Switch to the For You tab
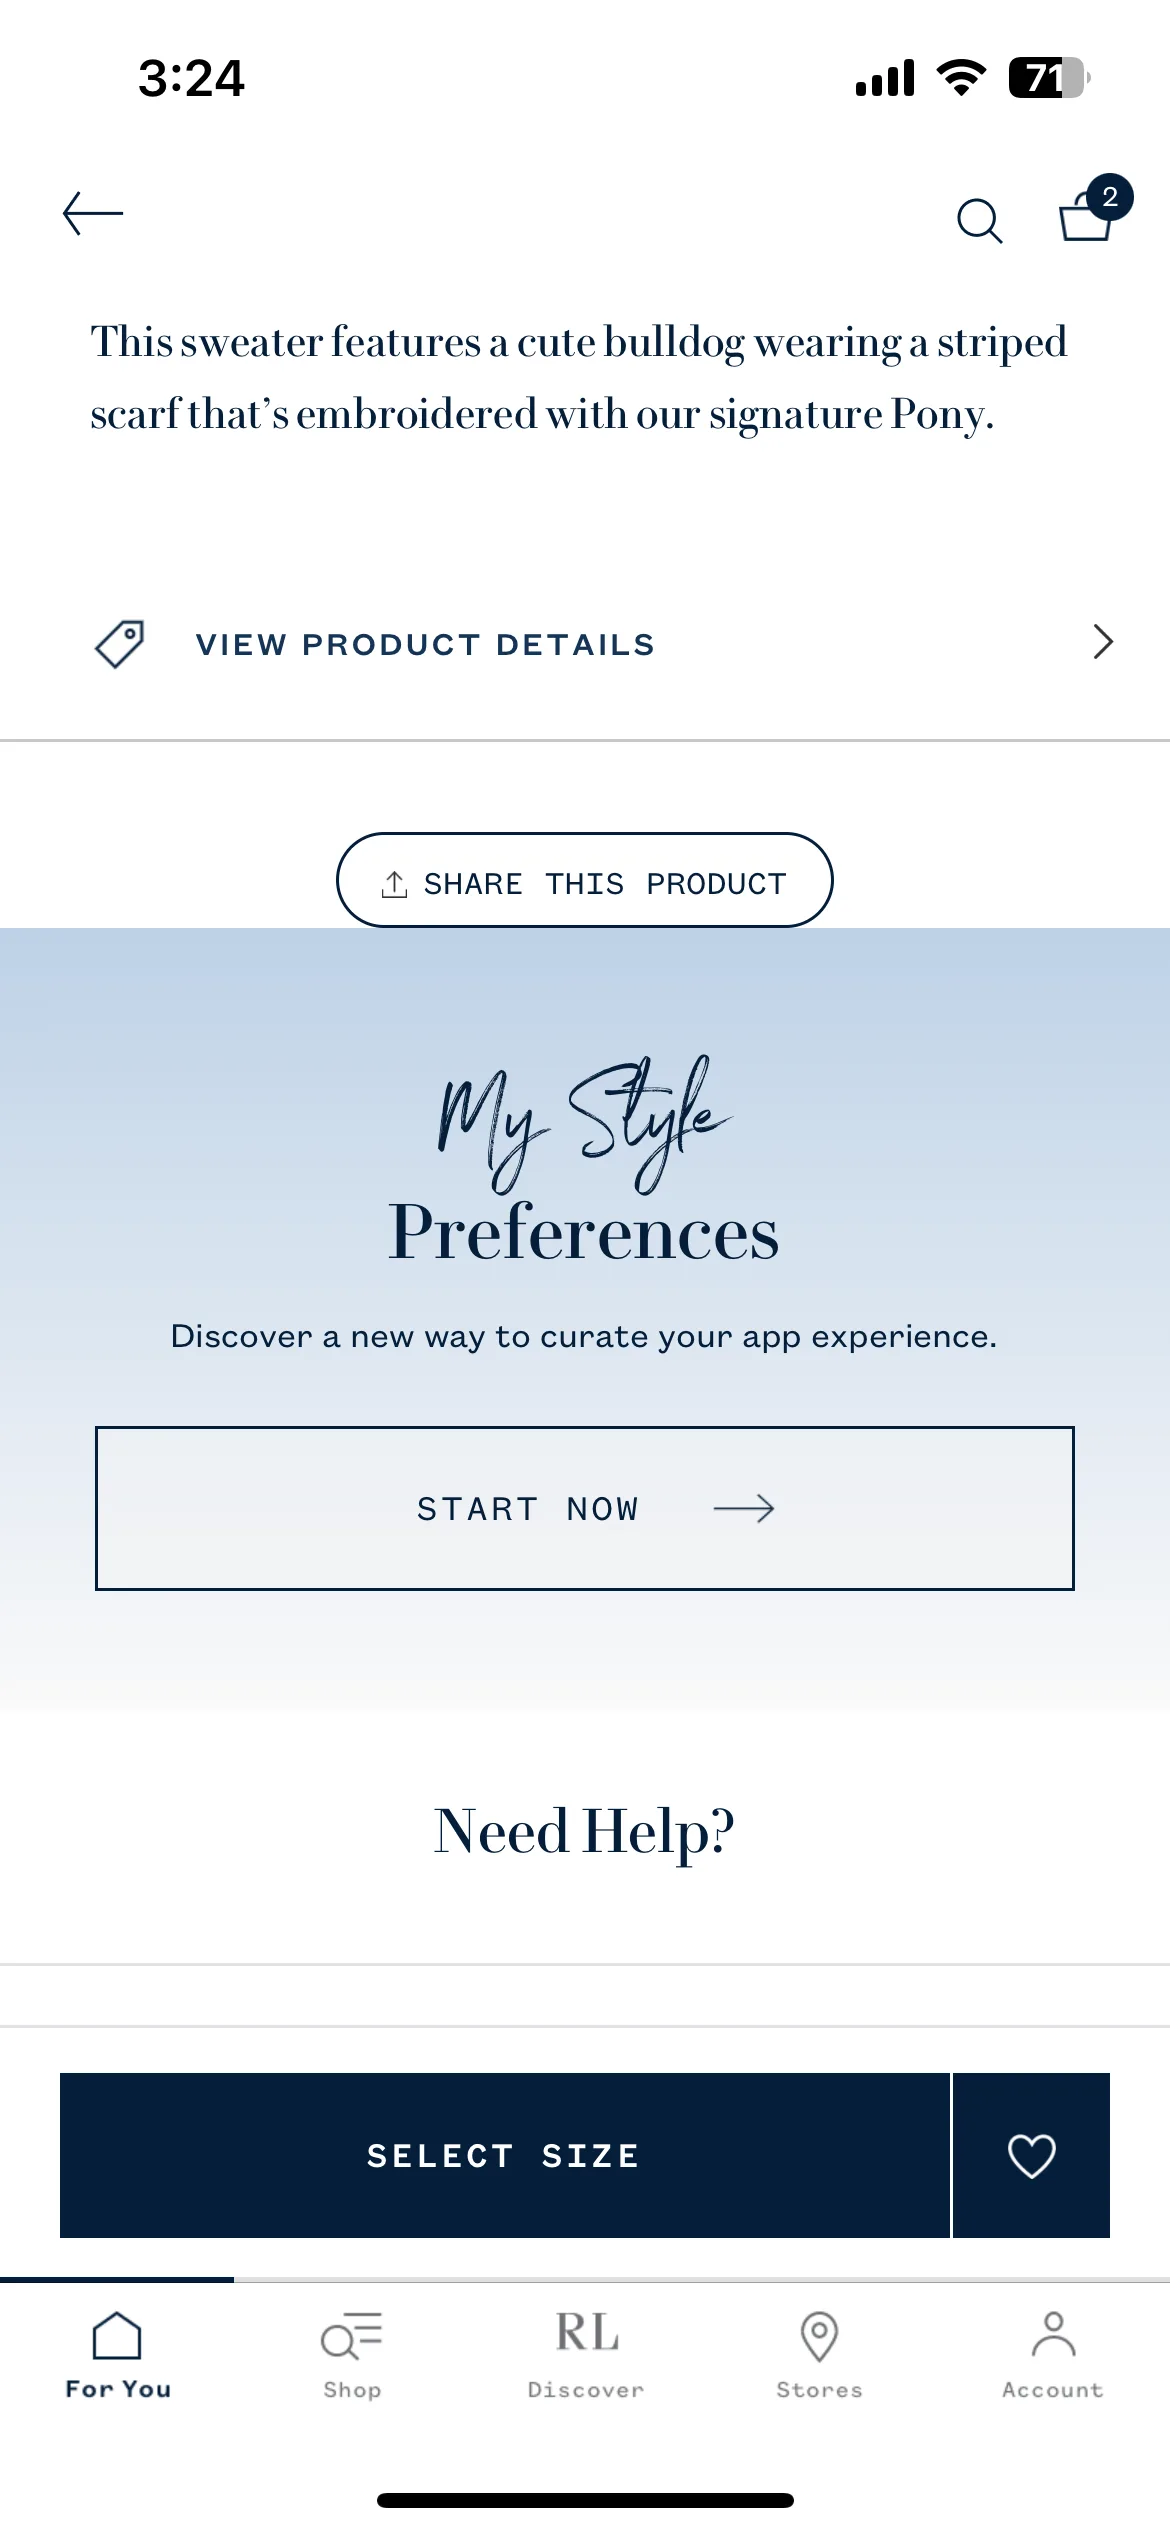The width and height of the screenshot is (1170, 2532). pos(117,2355)
